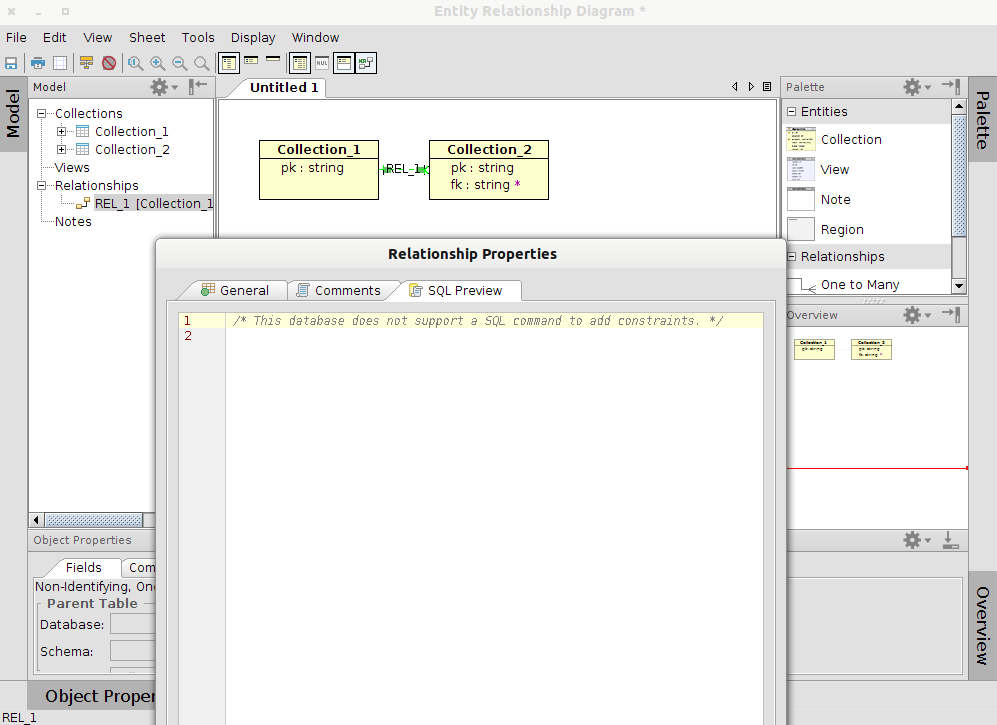This screenshot has height=725, width=997.
Task: Open the sheet tab list icon
Action: click(767, 86)
